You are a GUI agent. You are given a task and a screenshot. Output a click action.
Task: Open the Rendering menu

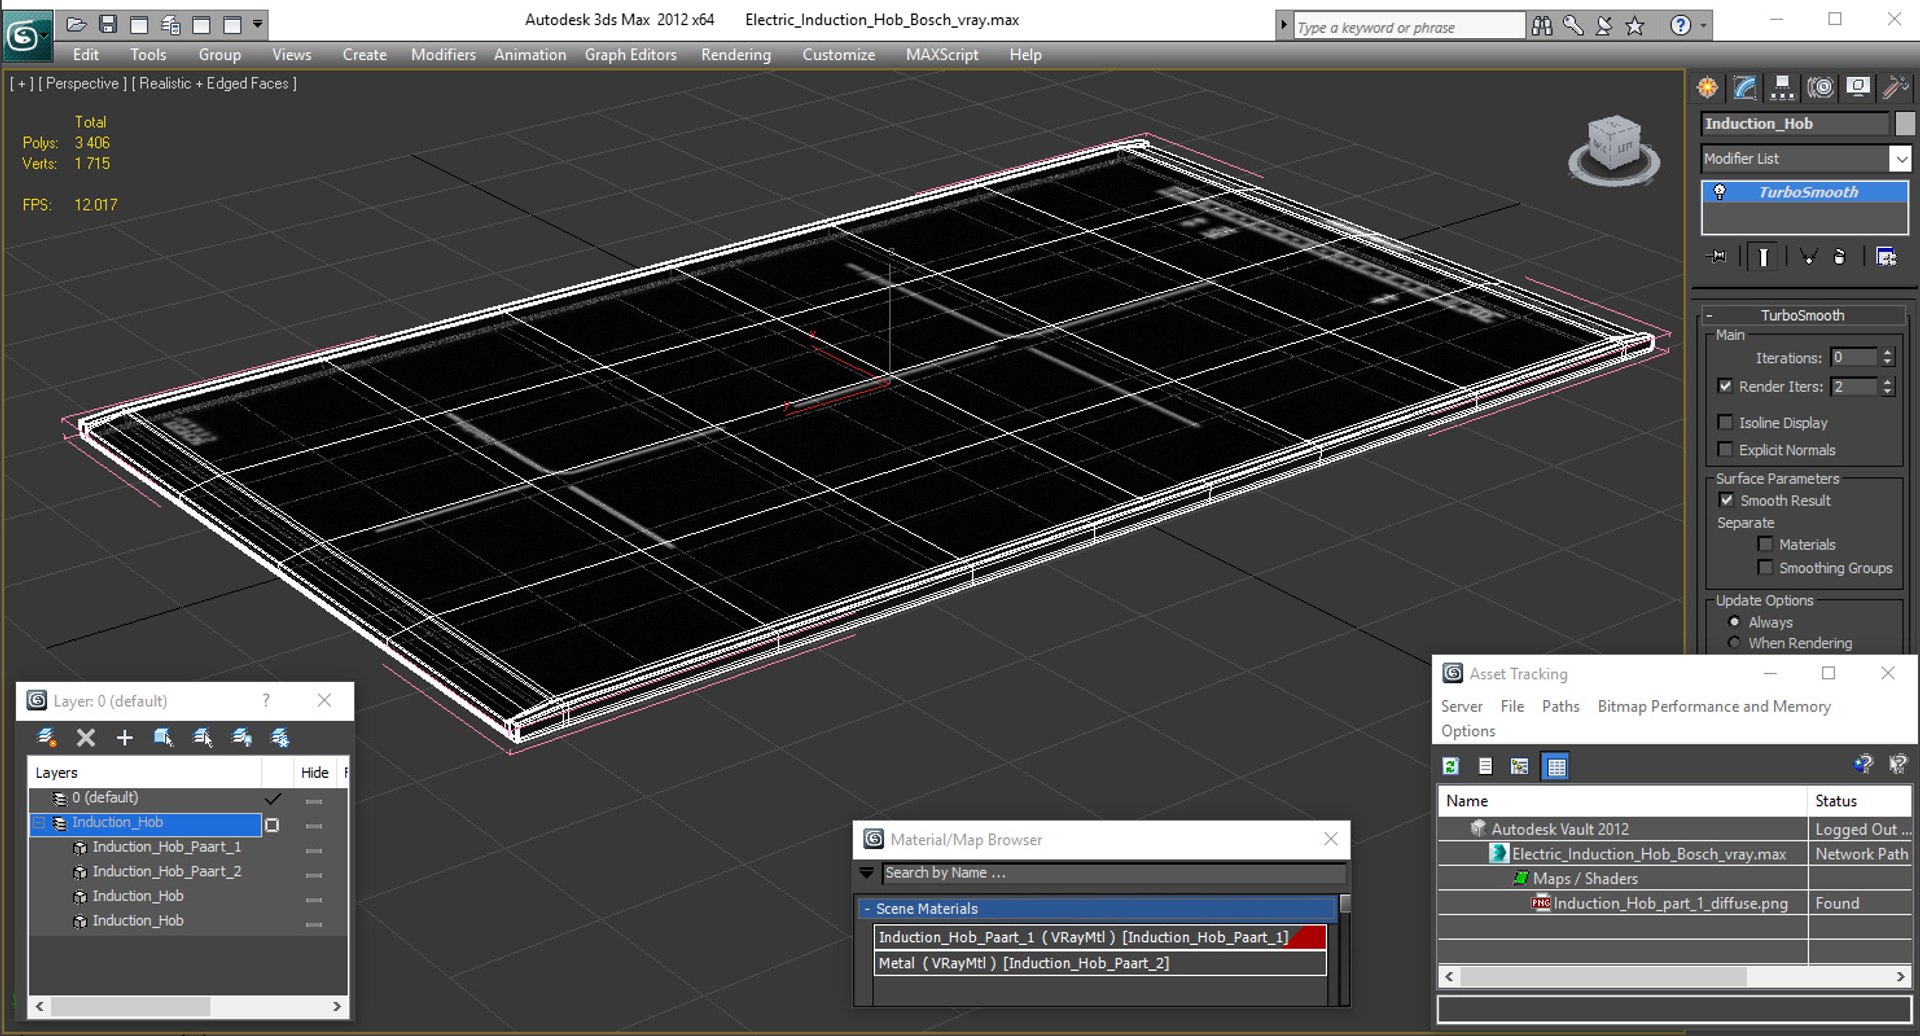(x=736, y=55)
